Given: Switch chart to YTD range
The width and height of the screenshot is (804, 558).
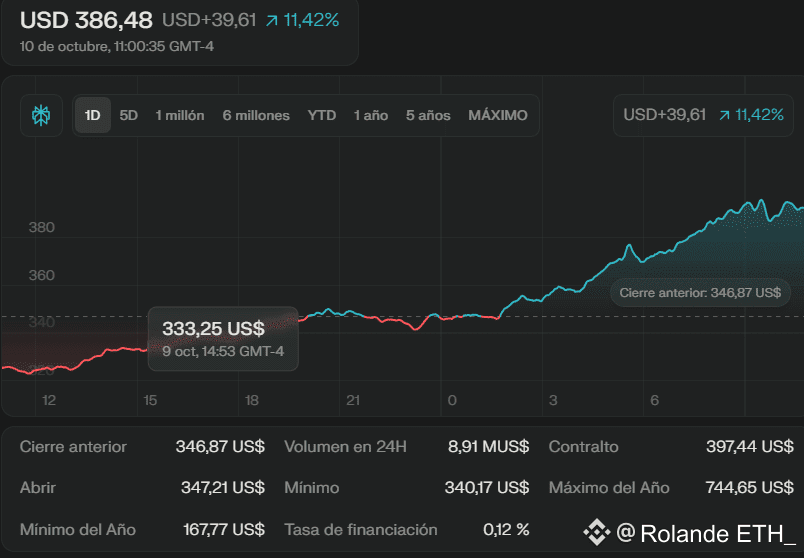Looking at the screenshot, I should [322, 115].
